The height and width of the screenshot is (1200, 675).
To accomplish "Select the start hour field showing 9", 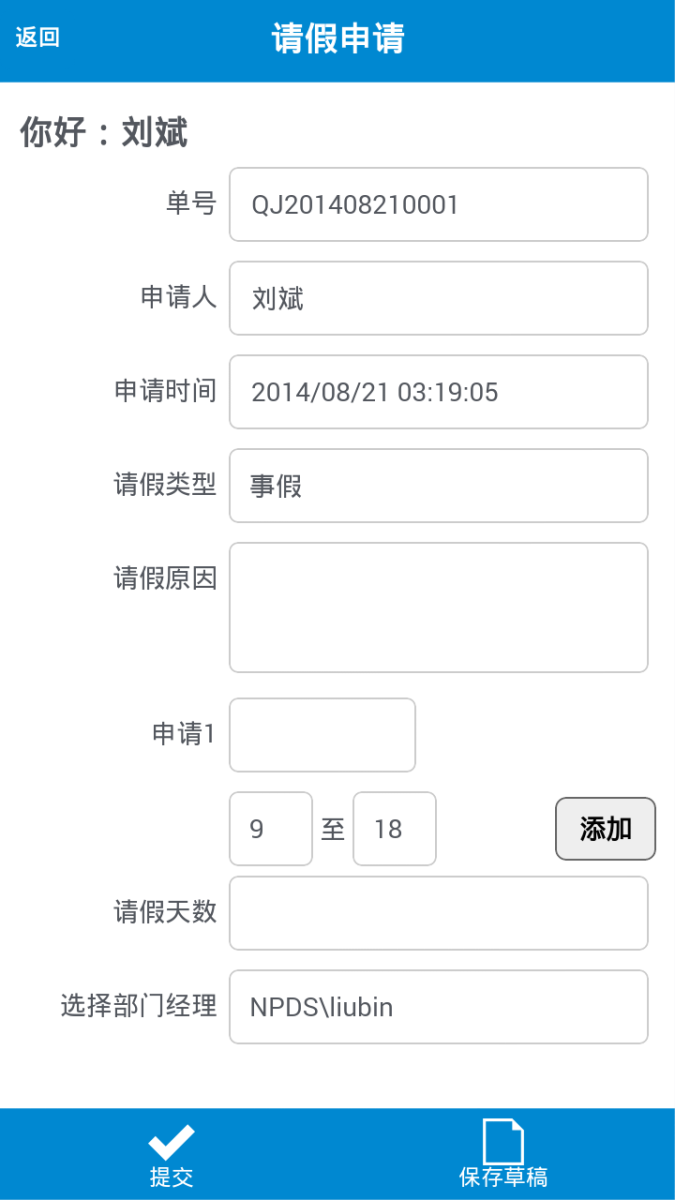I will coord(270,829).
